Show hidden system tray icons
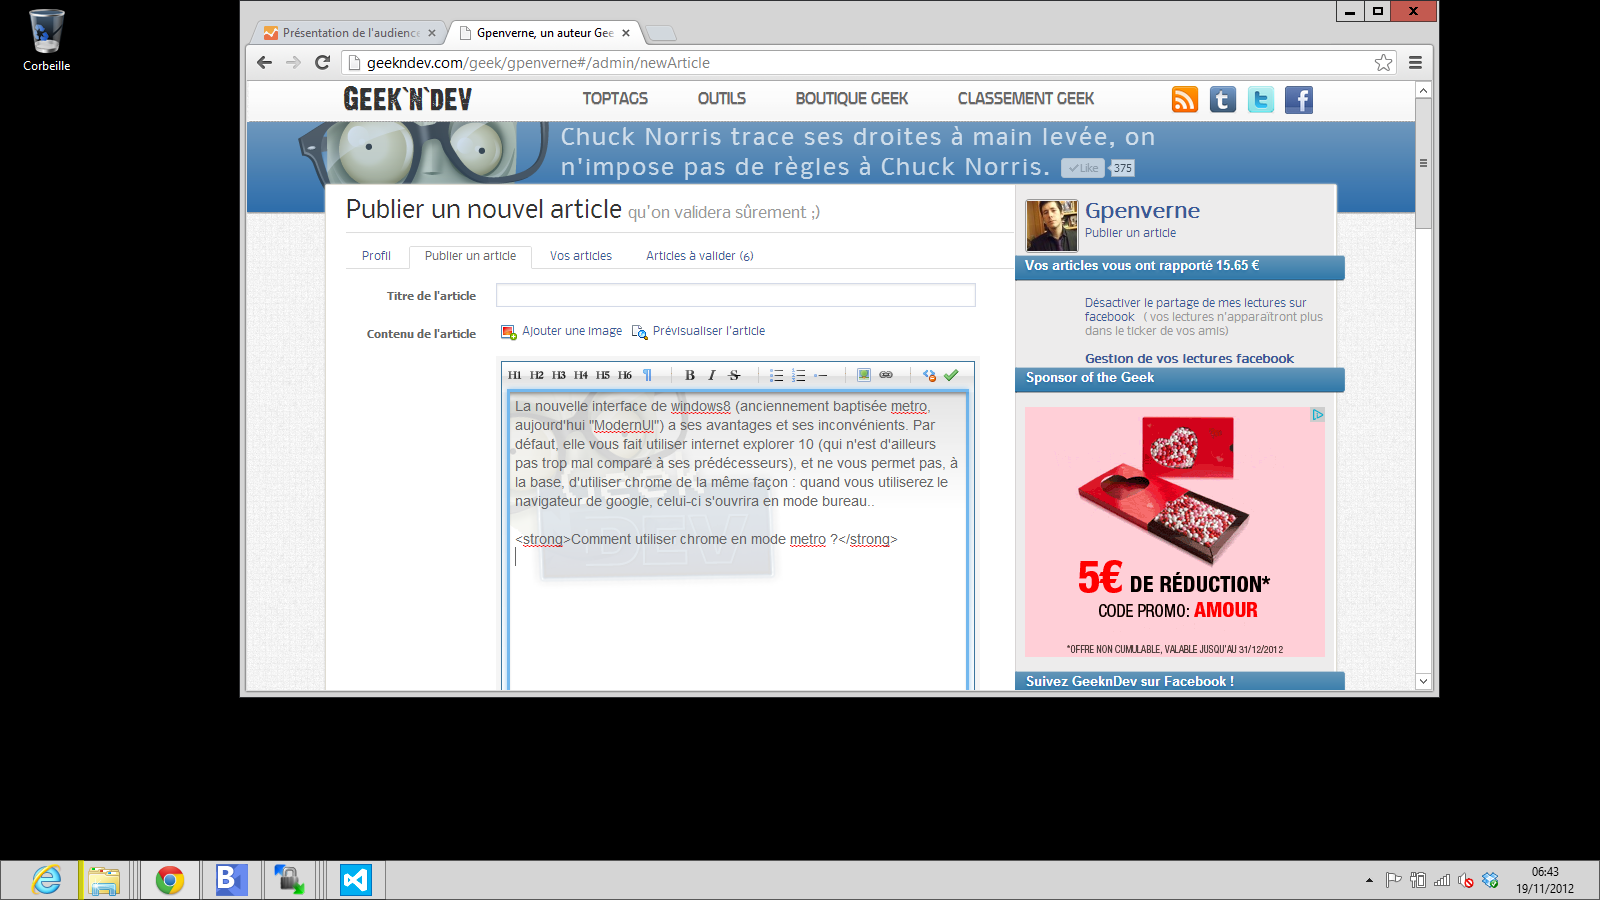 pyautogui.click(x=1369, y=880)
